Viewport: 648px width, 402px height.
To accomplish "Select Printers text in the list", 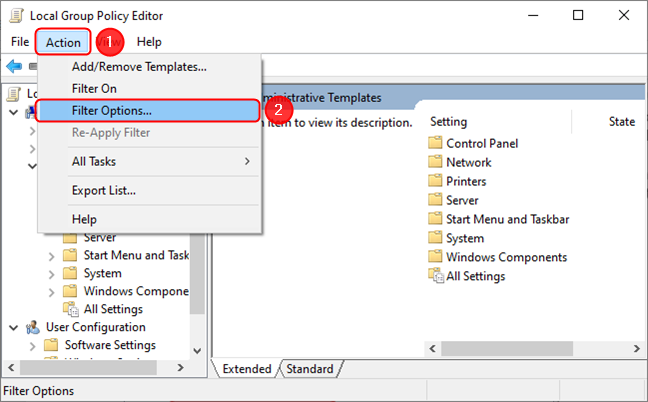I will tap(466, 181).
